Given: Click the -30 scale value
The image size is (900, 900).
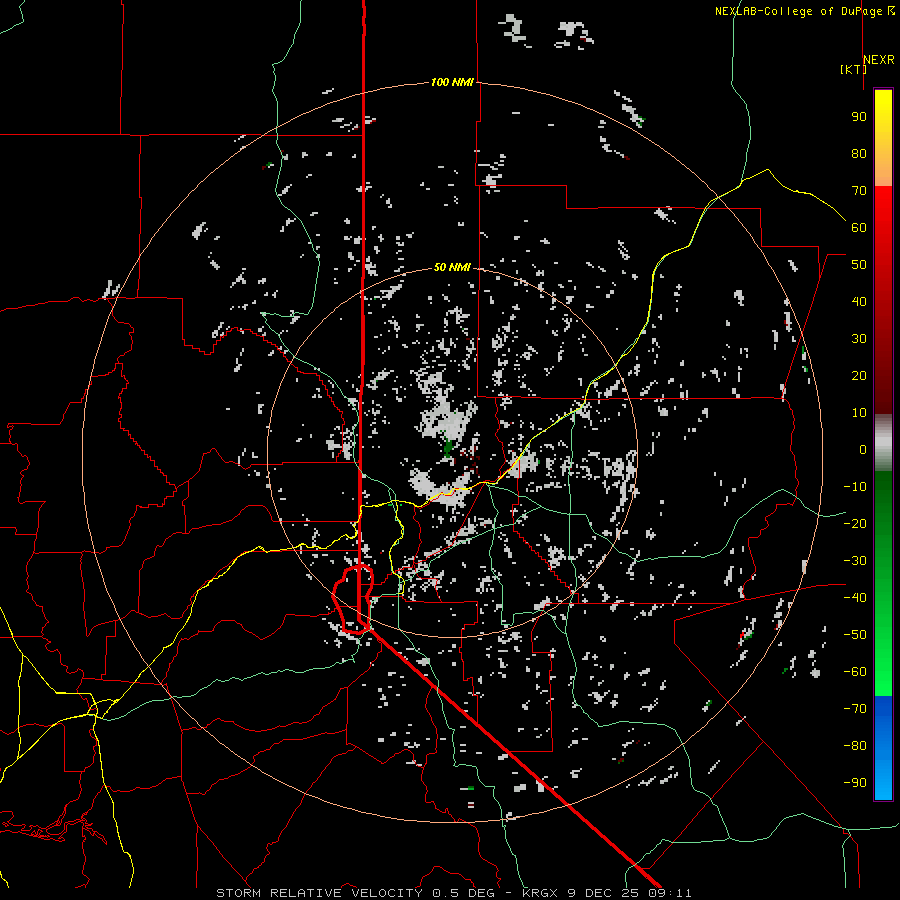Looking at the screenshot, I should (855, 561).
